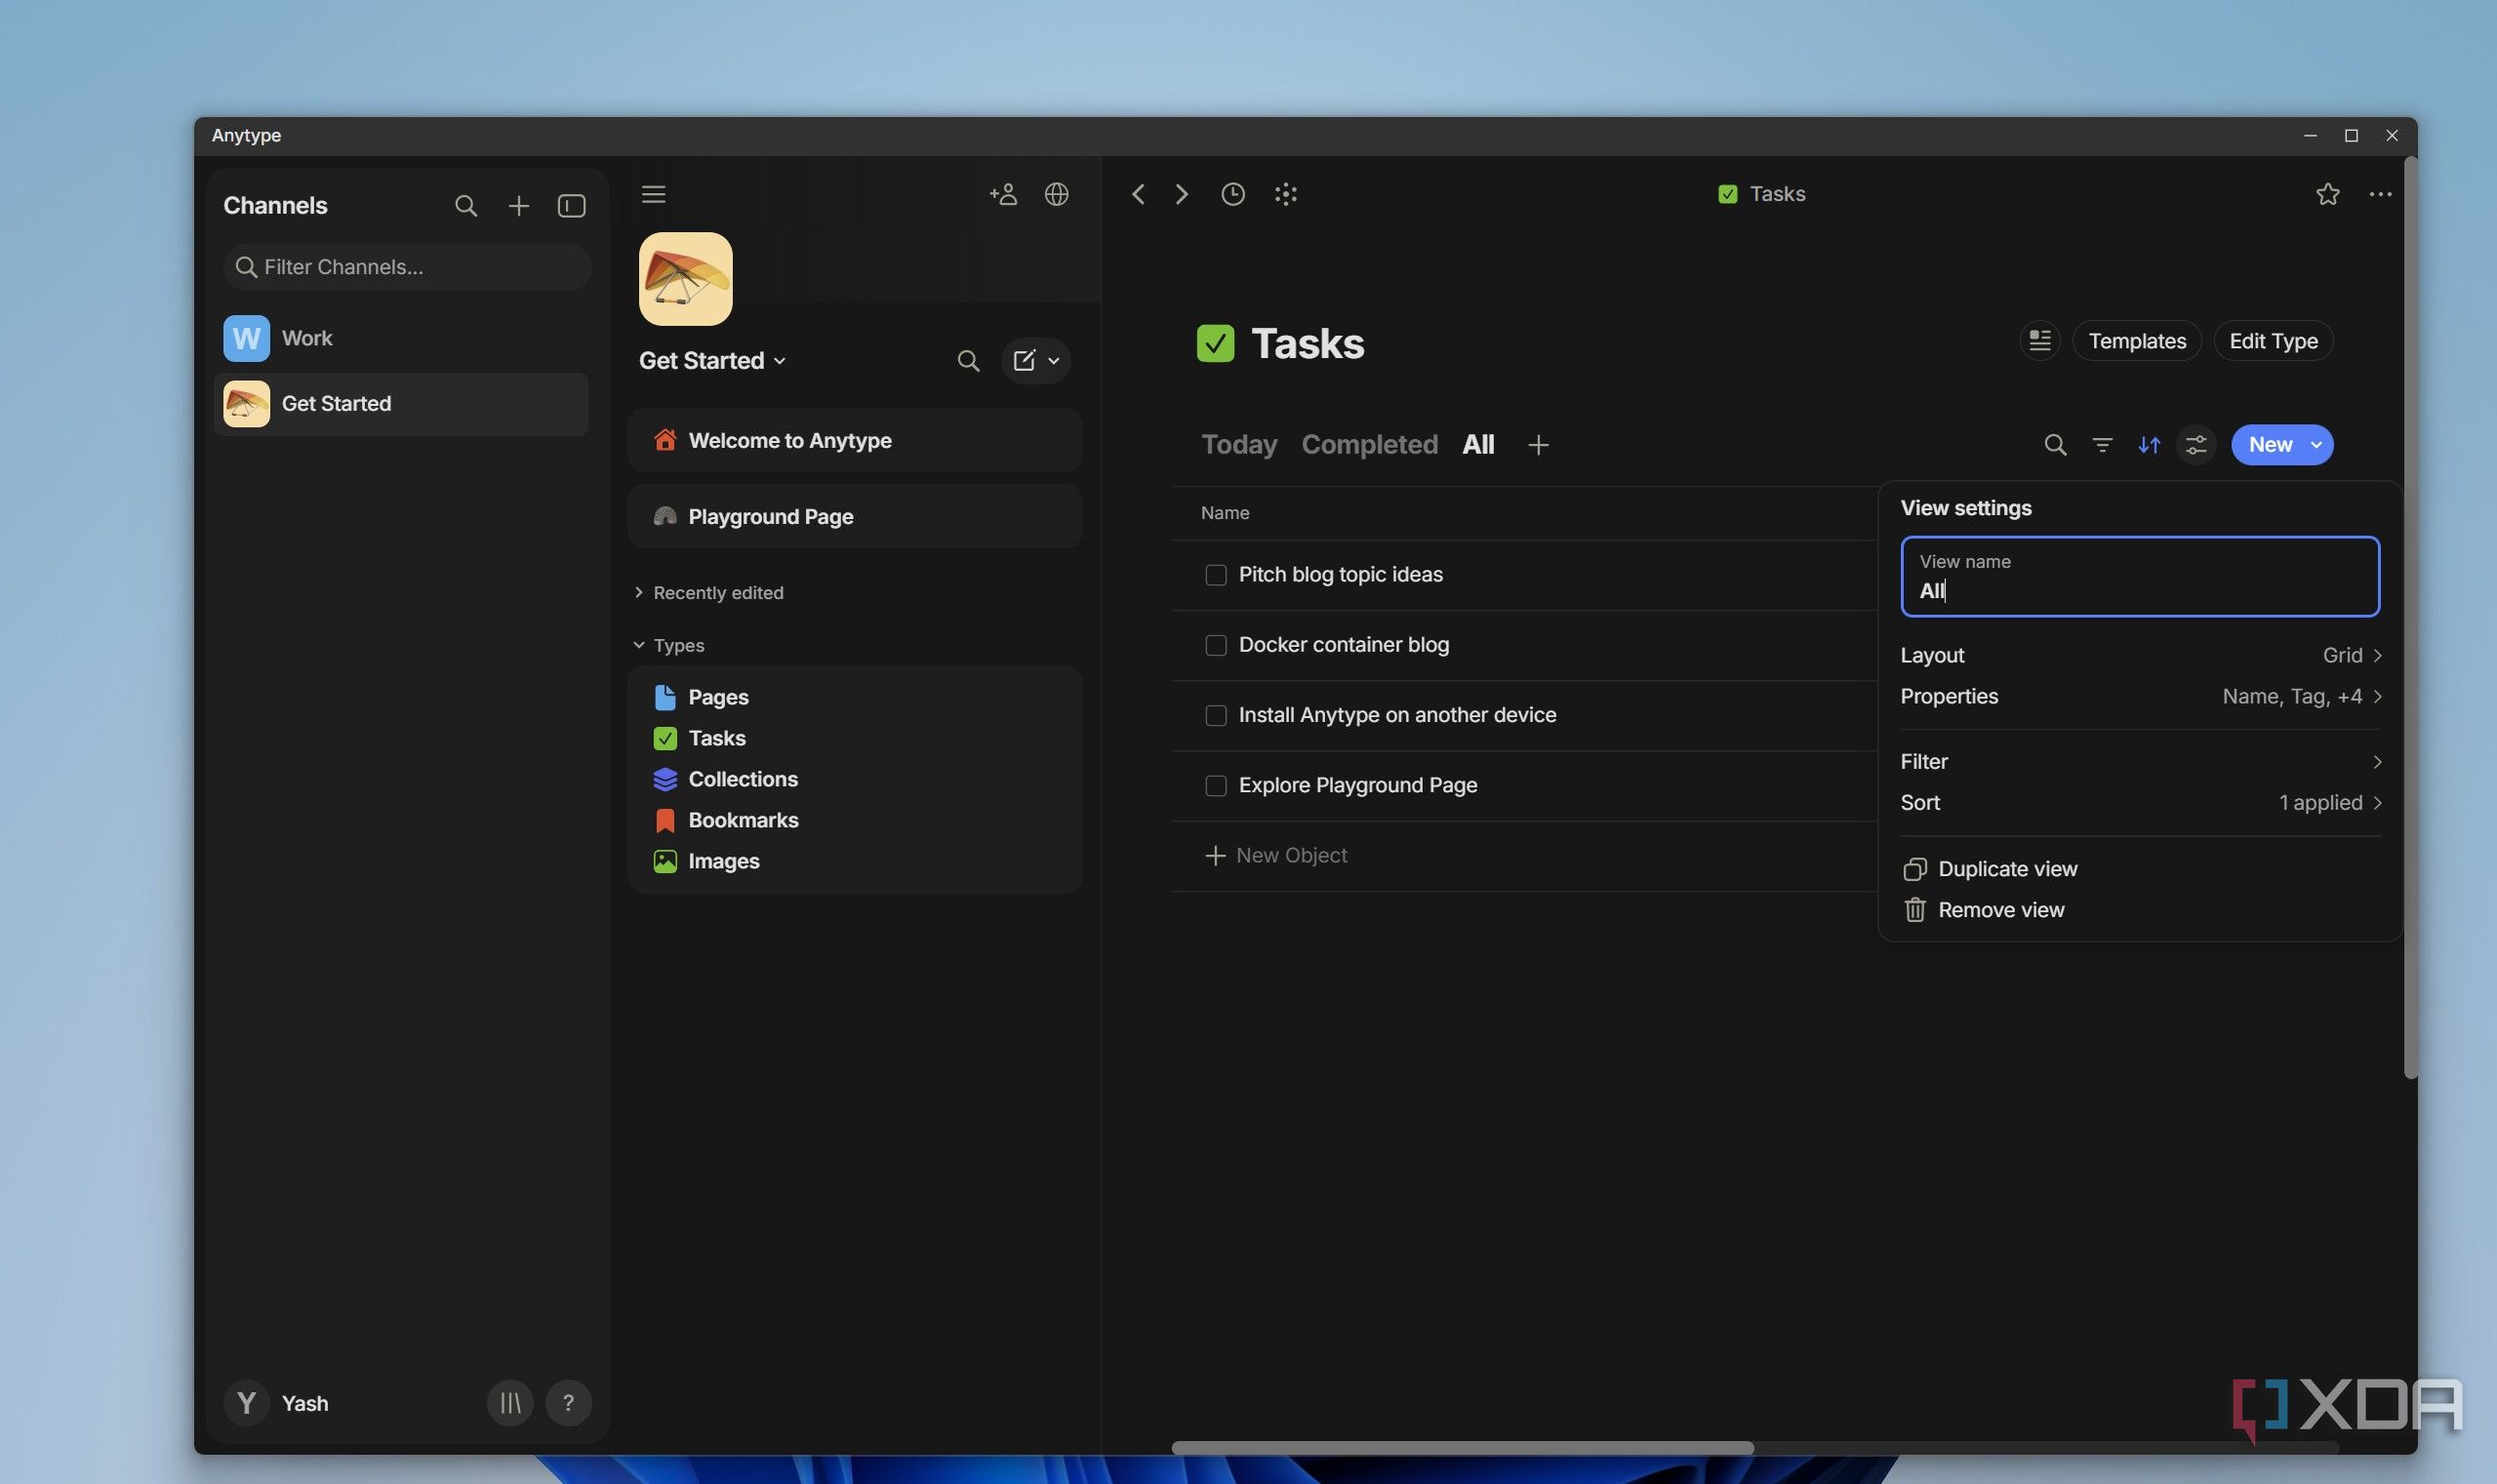Click the View name input field
The image size is (2497, 1484).
tap(2140, 577)
